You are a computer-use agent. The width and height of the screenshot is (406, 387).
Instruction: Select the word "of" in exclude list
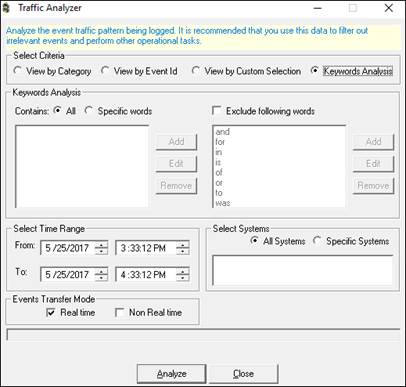coord(219,173)
